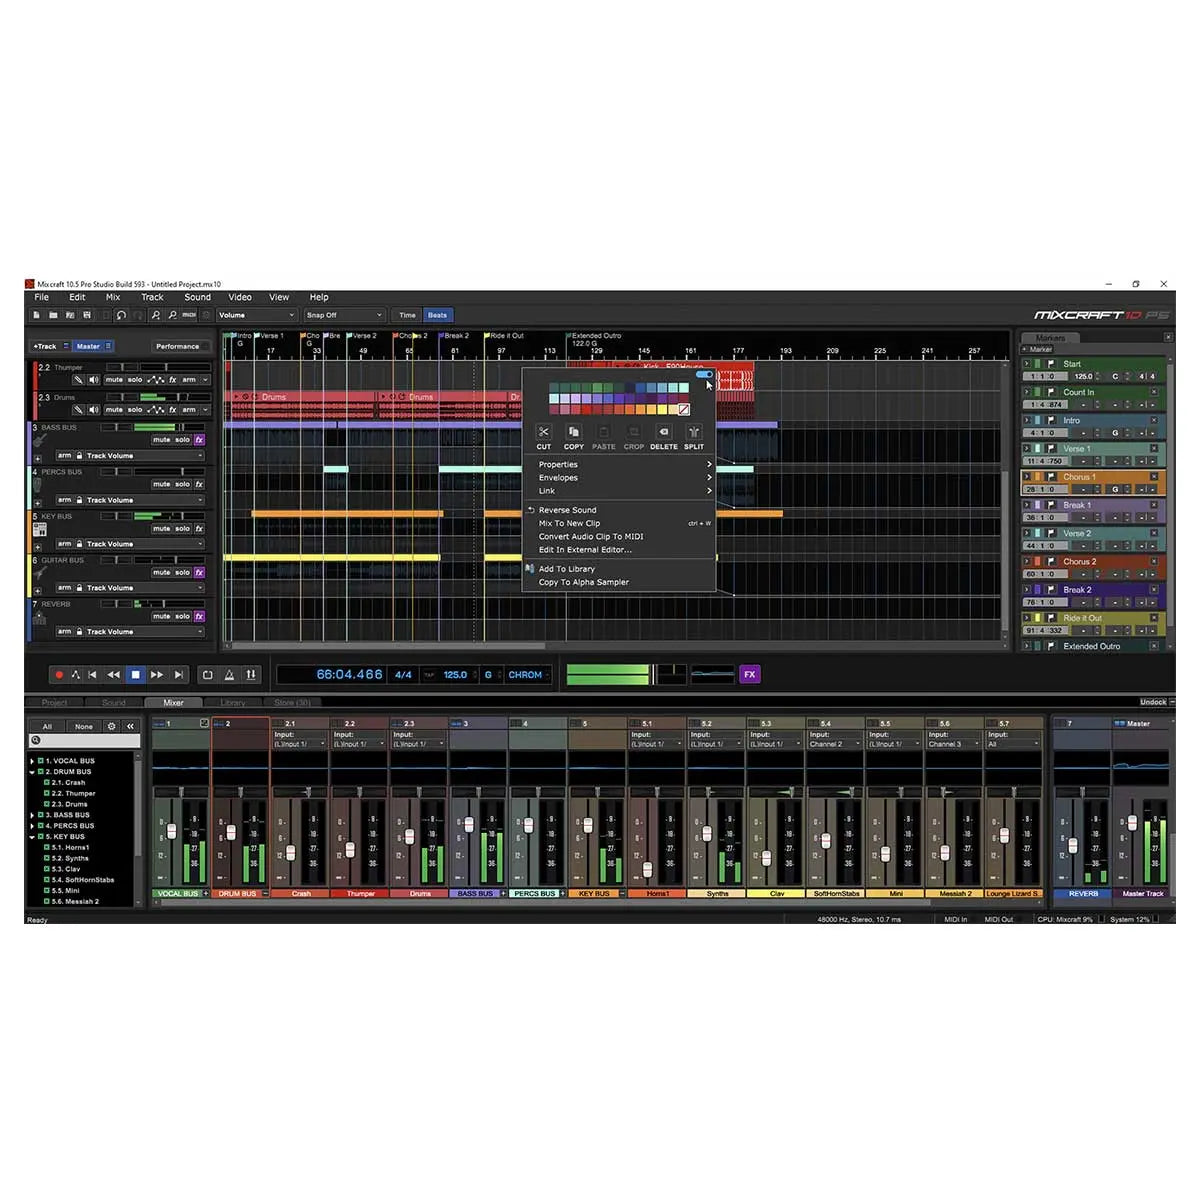Choose Convert Audio Clip To MIDI from the menu

[x=592, y=537]
